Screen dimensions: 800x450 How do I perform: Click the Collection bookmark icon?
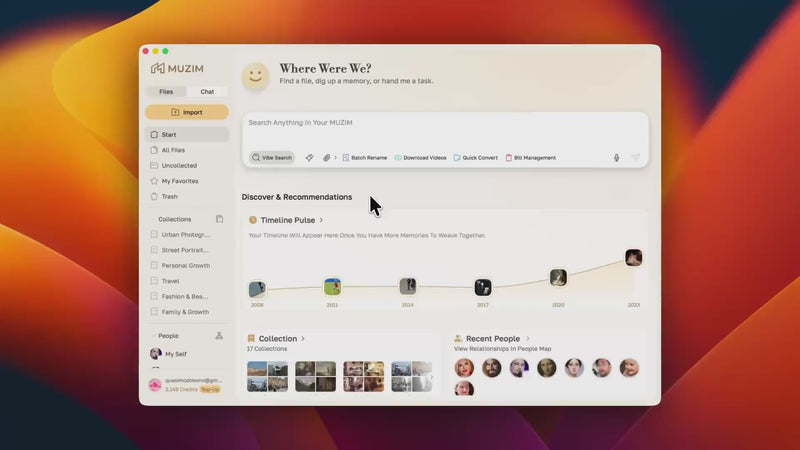(x=251, y=338)
